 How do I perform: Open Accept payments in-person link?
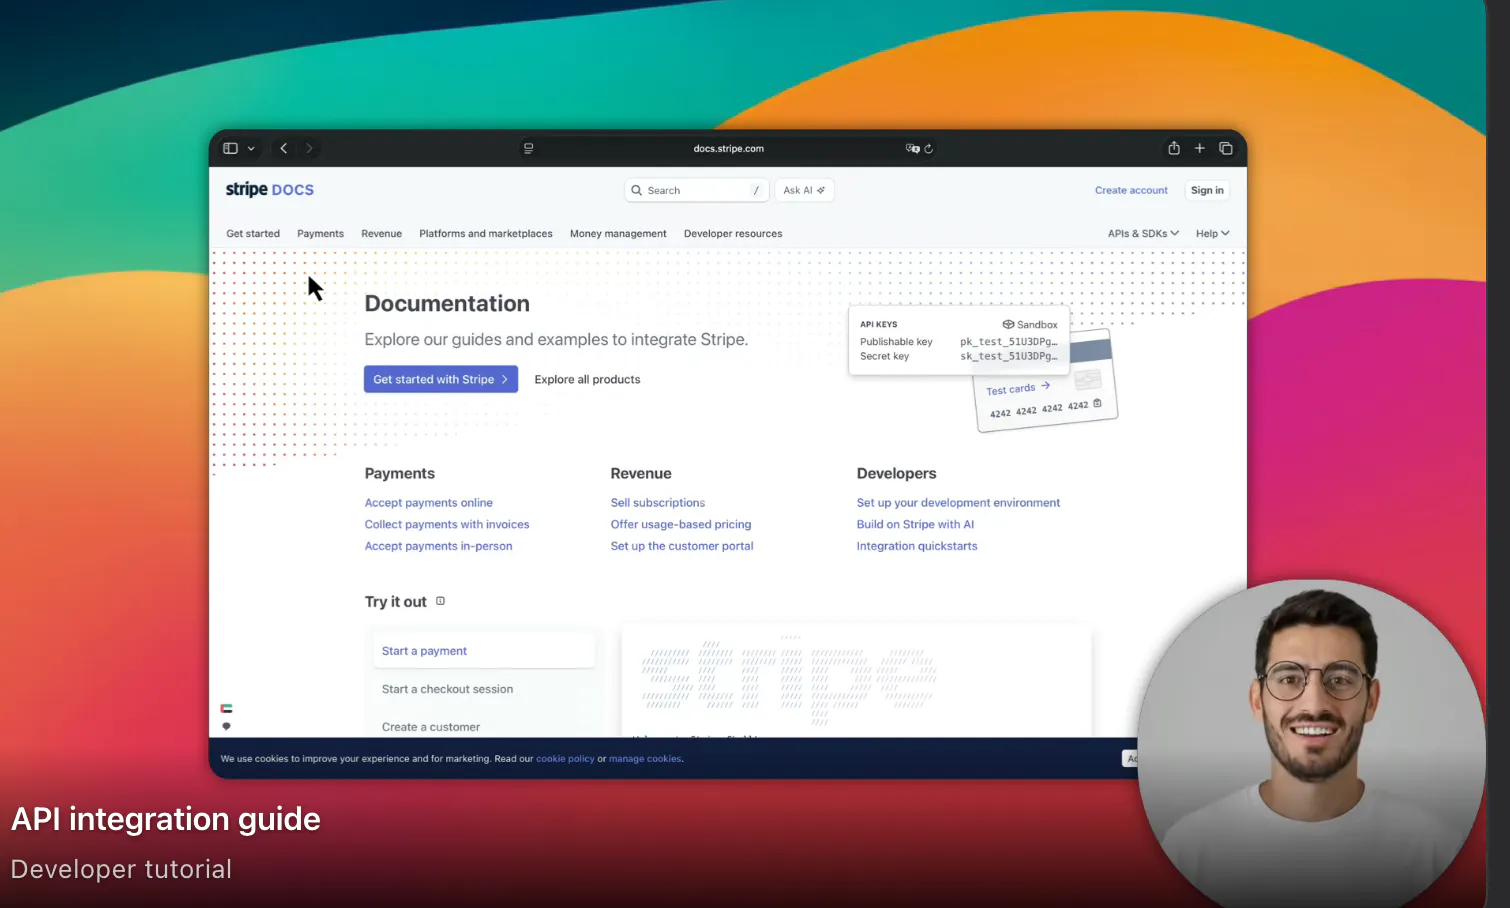click(438, 546)
